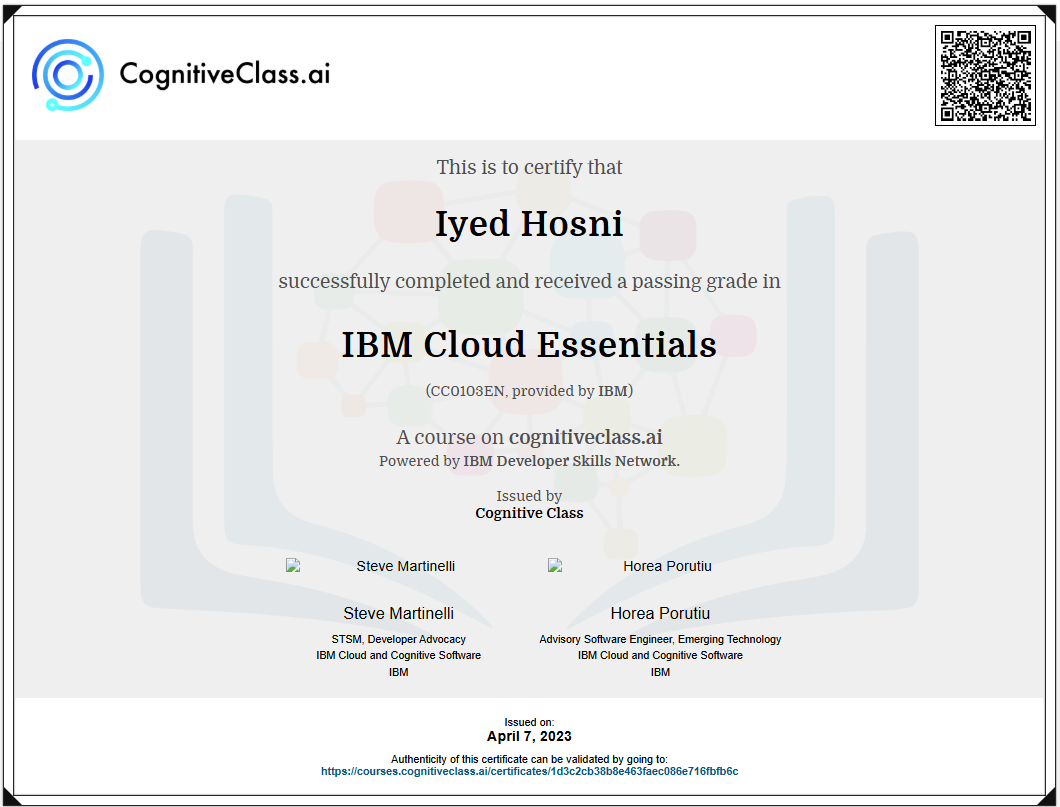Click the CognitiveClass.ai circular logo
Viewport: 1060px width, 807px height.
[x=68, y=75]
